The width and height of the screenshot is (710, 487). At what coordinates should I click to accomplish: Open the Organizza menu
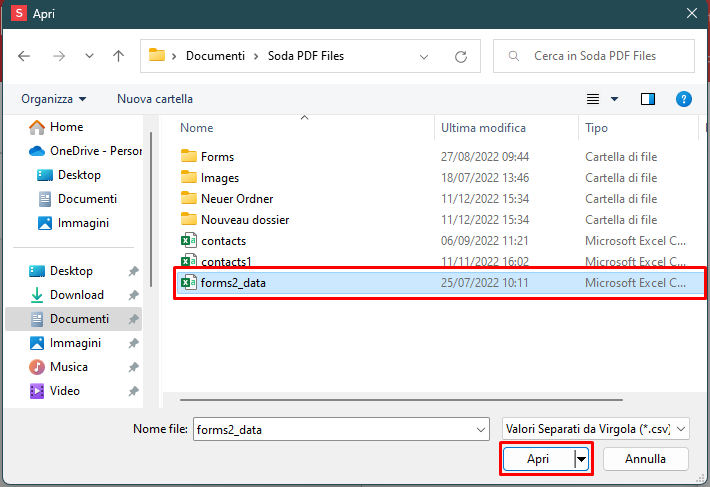(53, 99)
